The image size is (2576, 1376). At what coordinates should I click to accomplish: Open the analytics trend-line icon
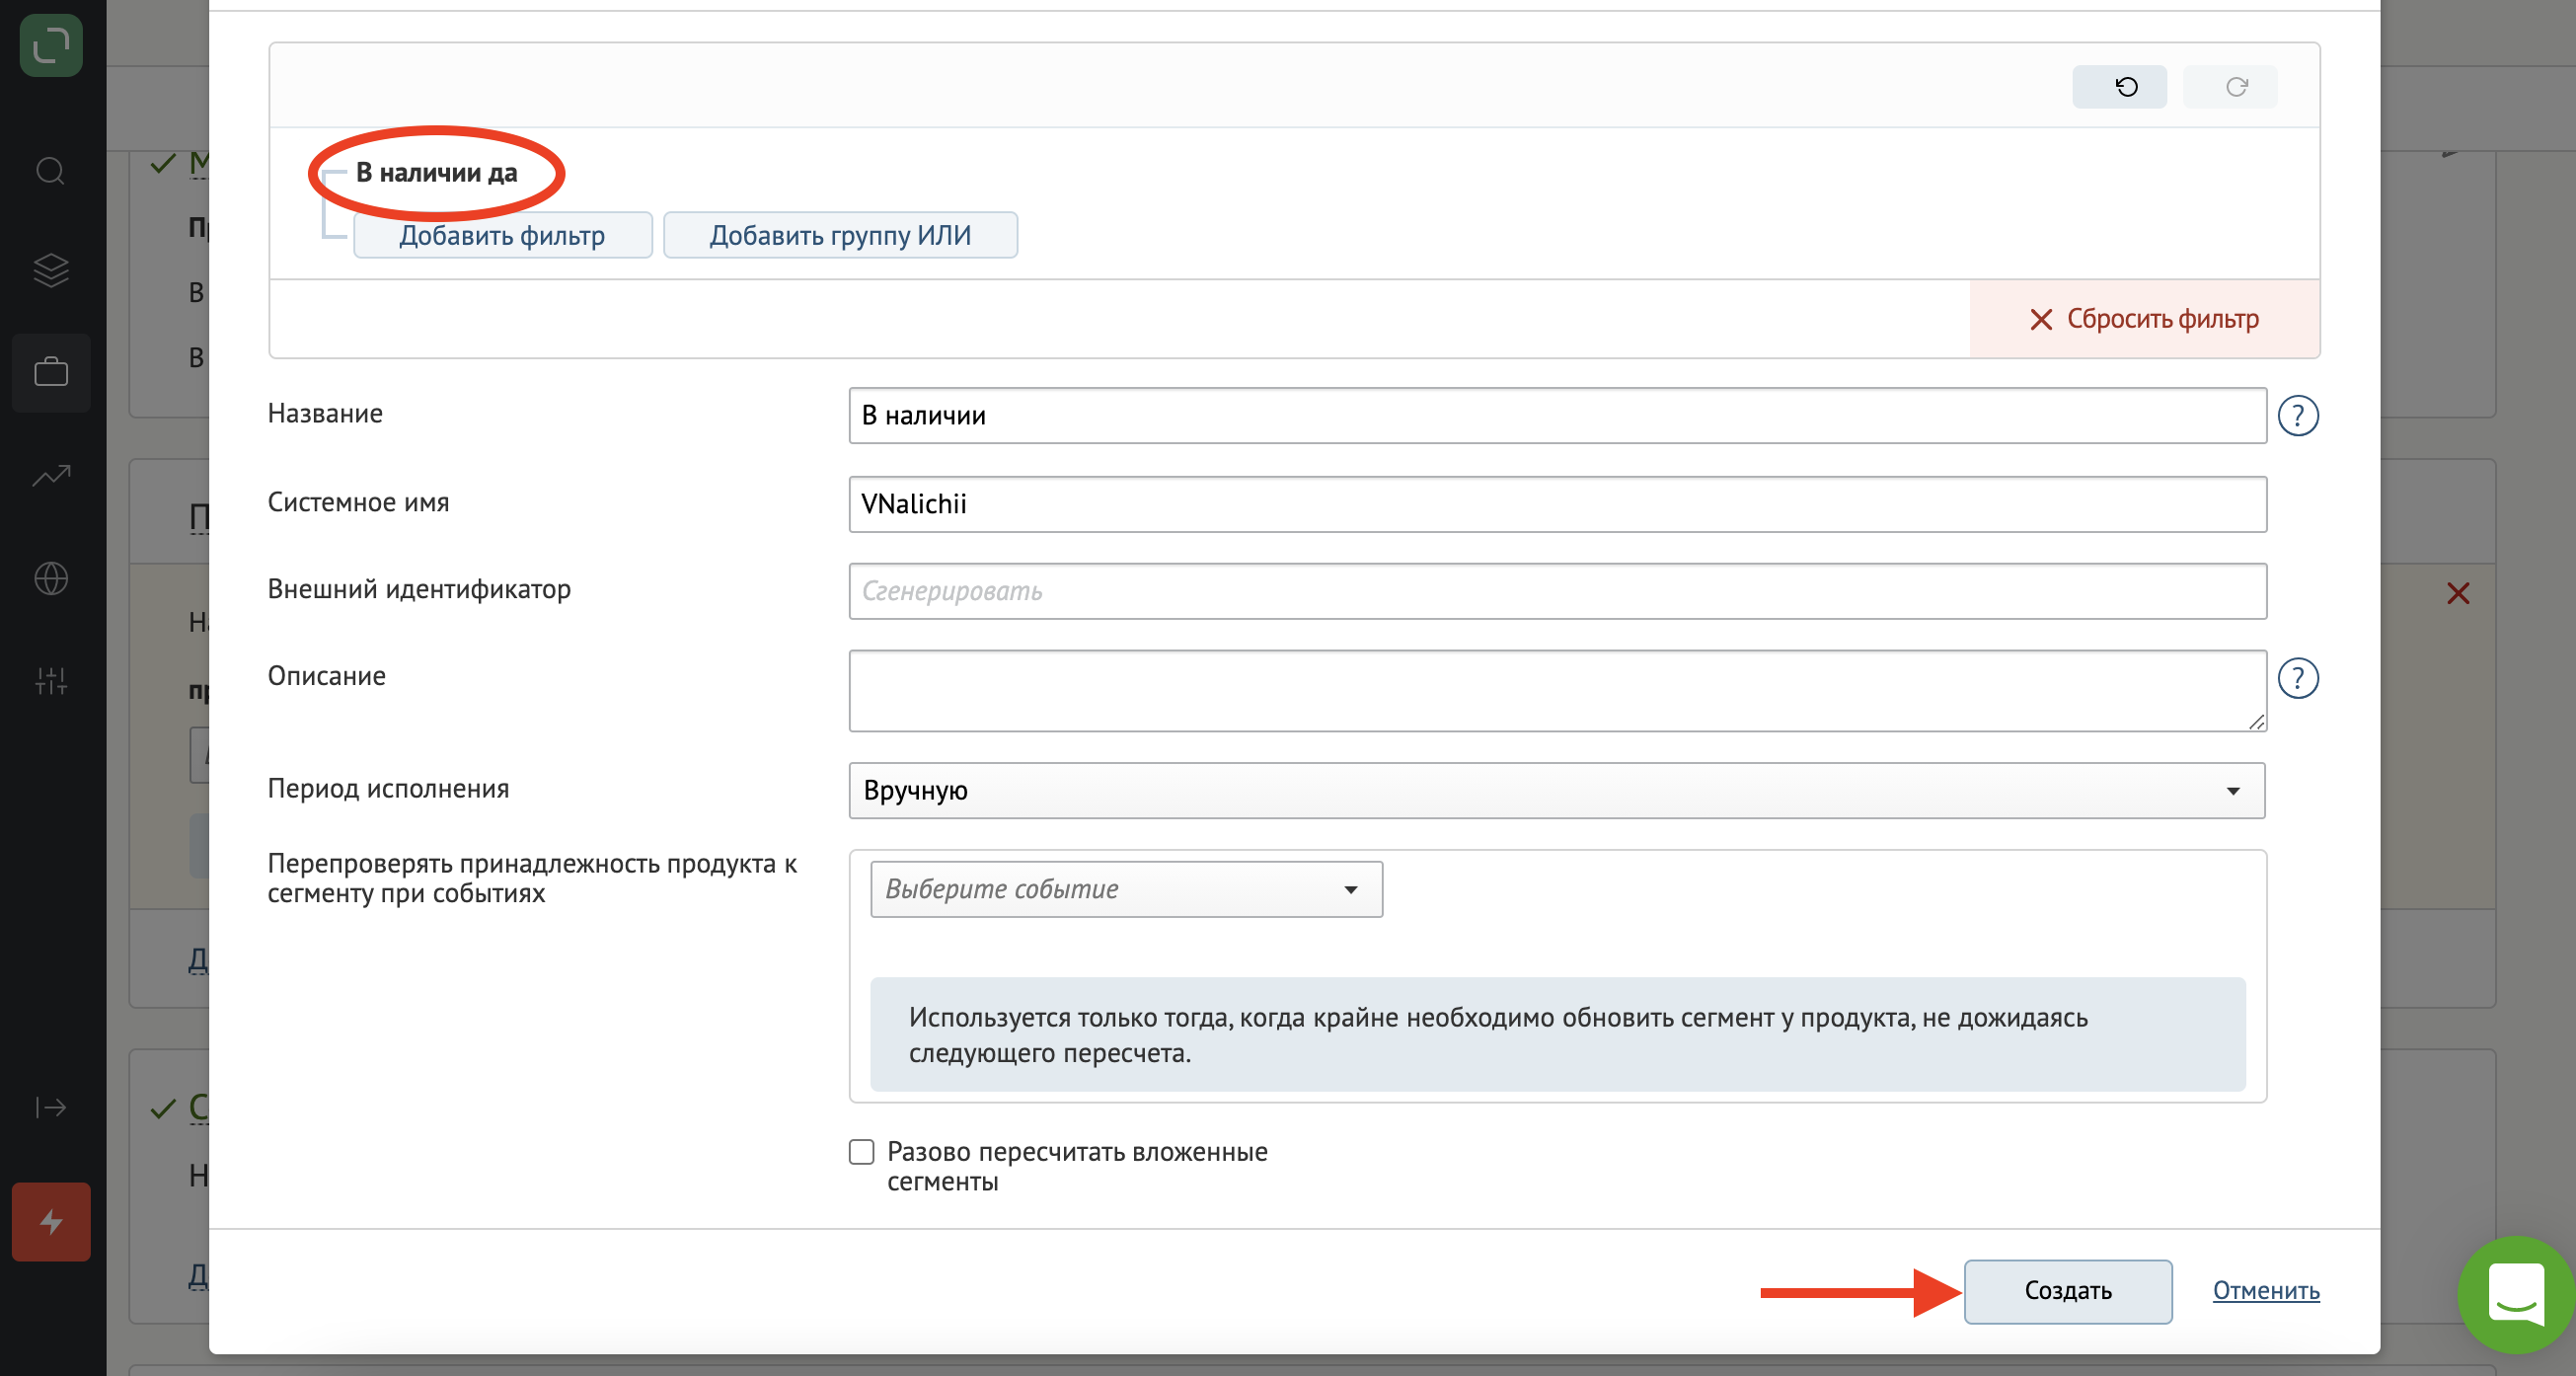[51, 476]
